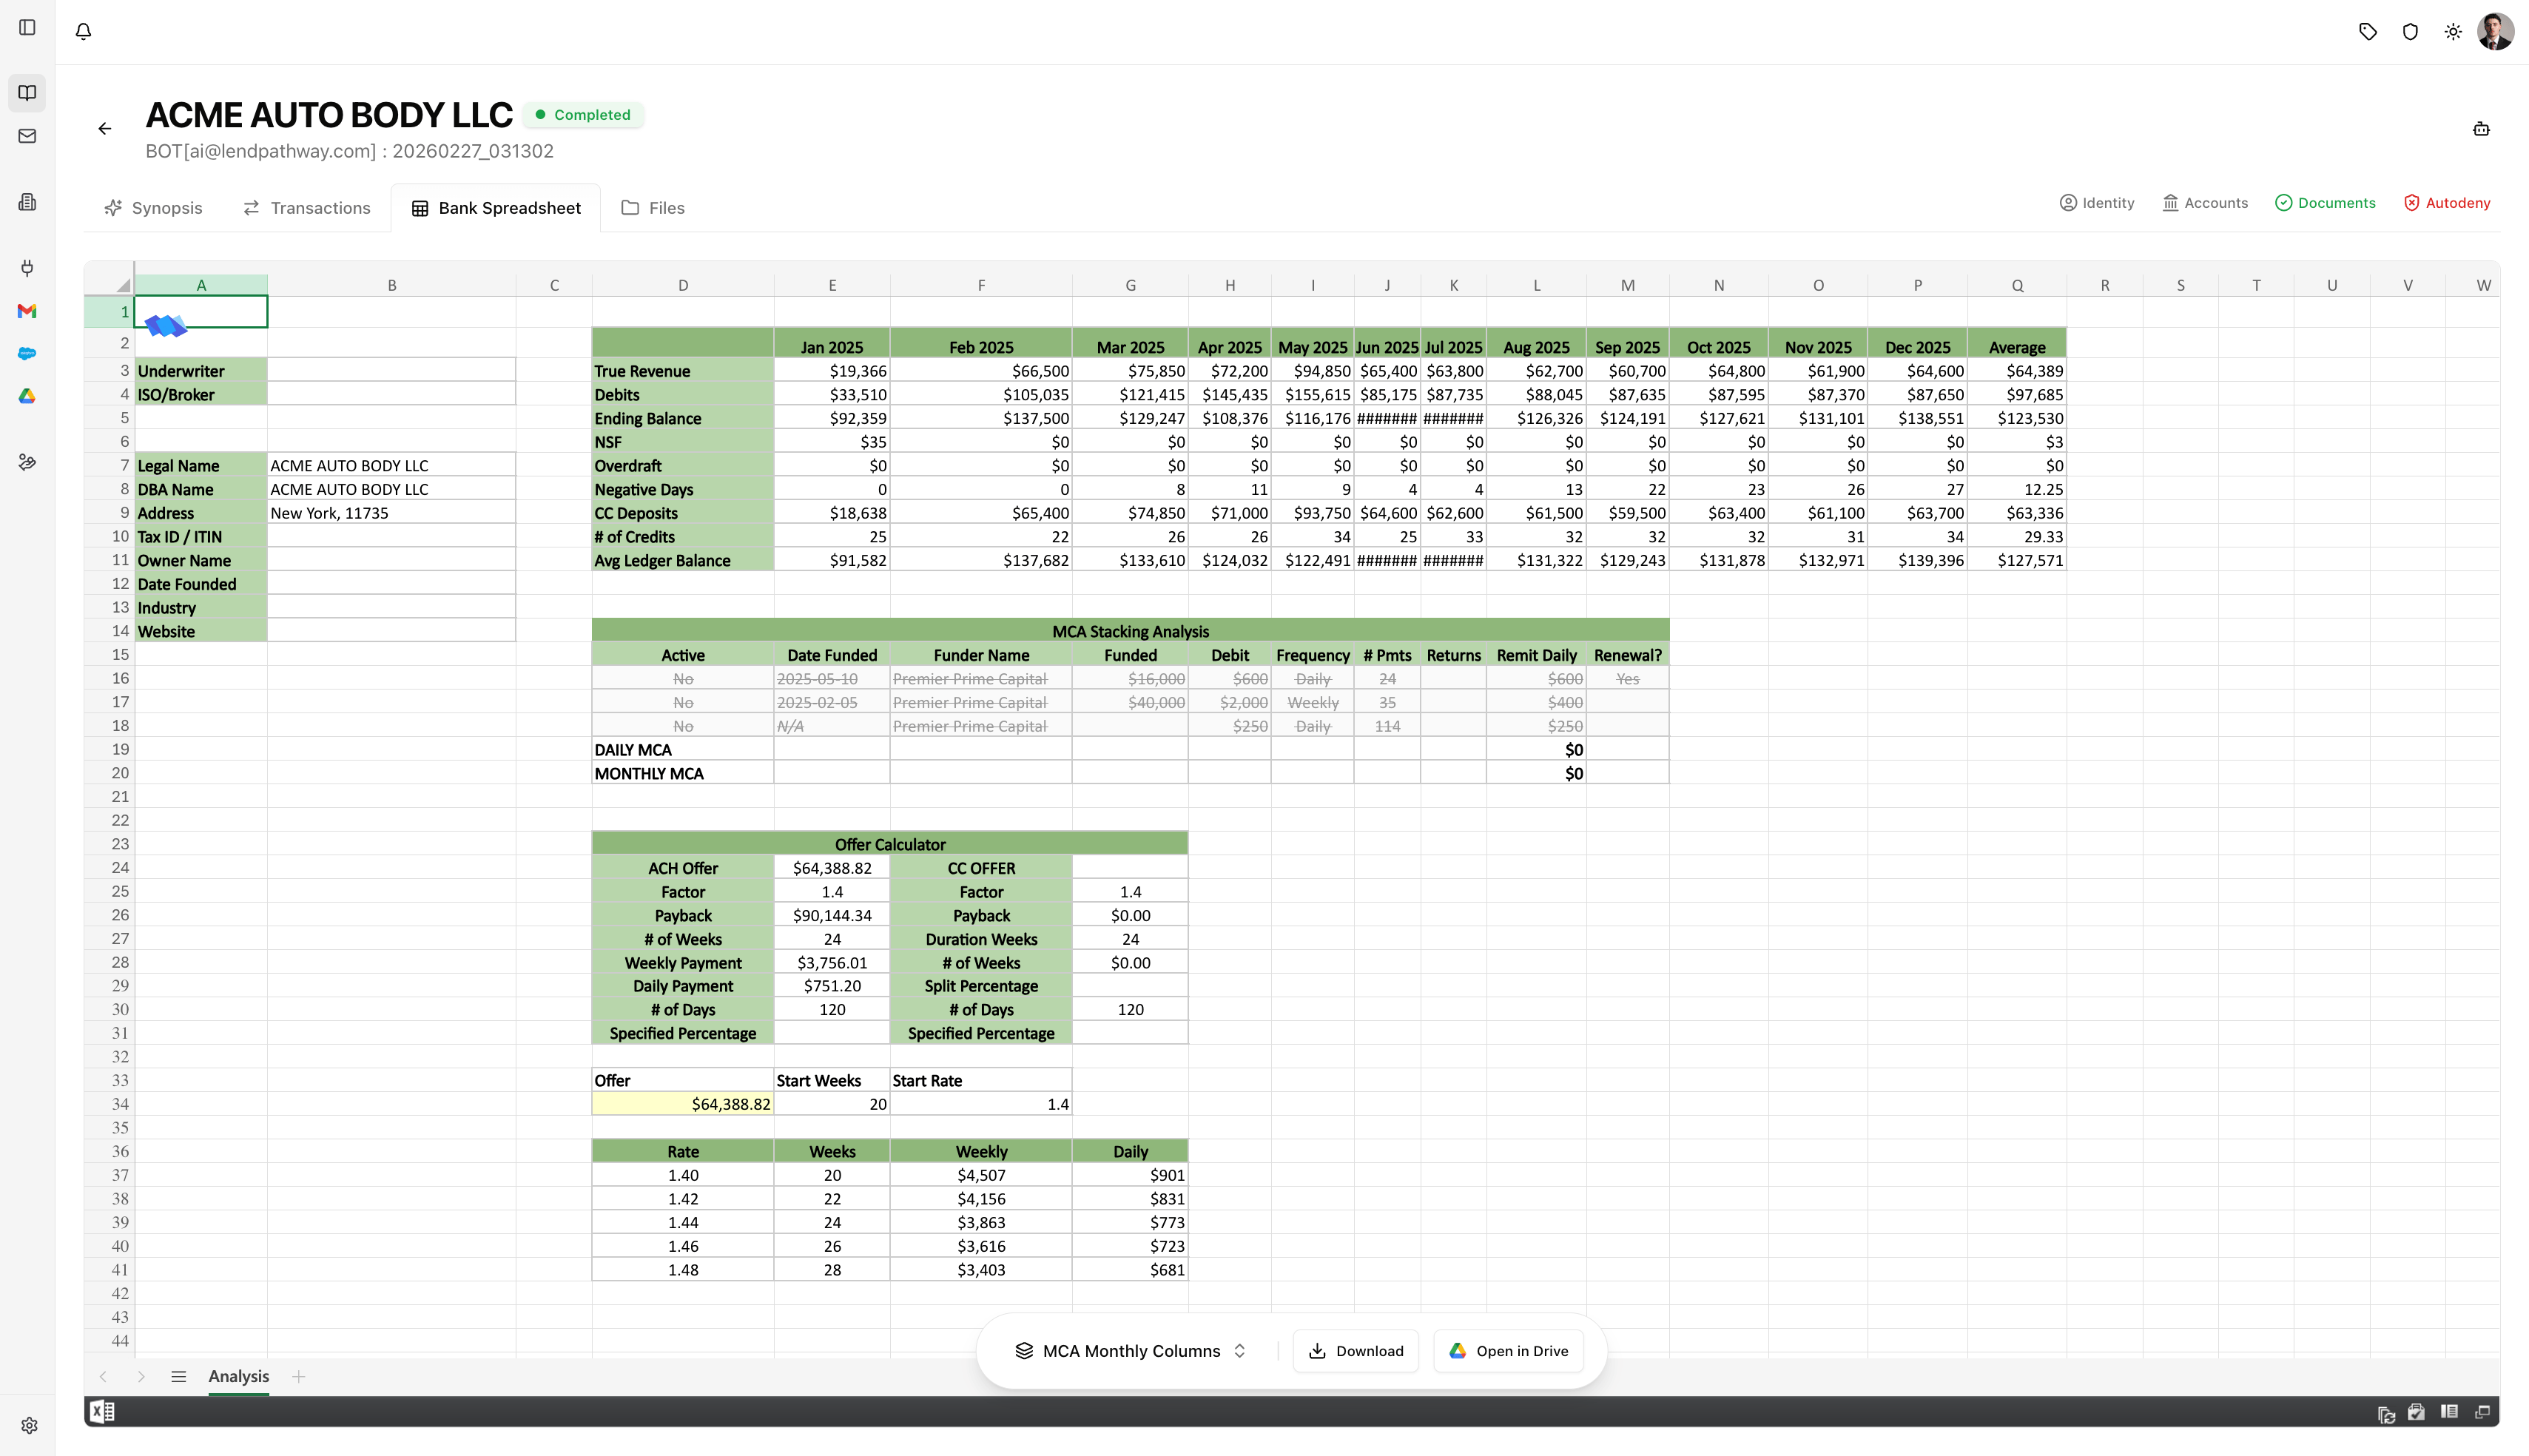The width and height of the screenshot is (2529, 1456).
Task: Select all cells via corner triangle
Action: [123, 285]
